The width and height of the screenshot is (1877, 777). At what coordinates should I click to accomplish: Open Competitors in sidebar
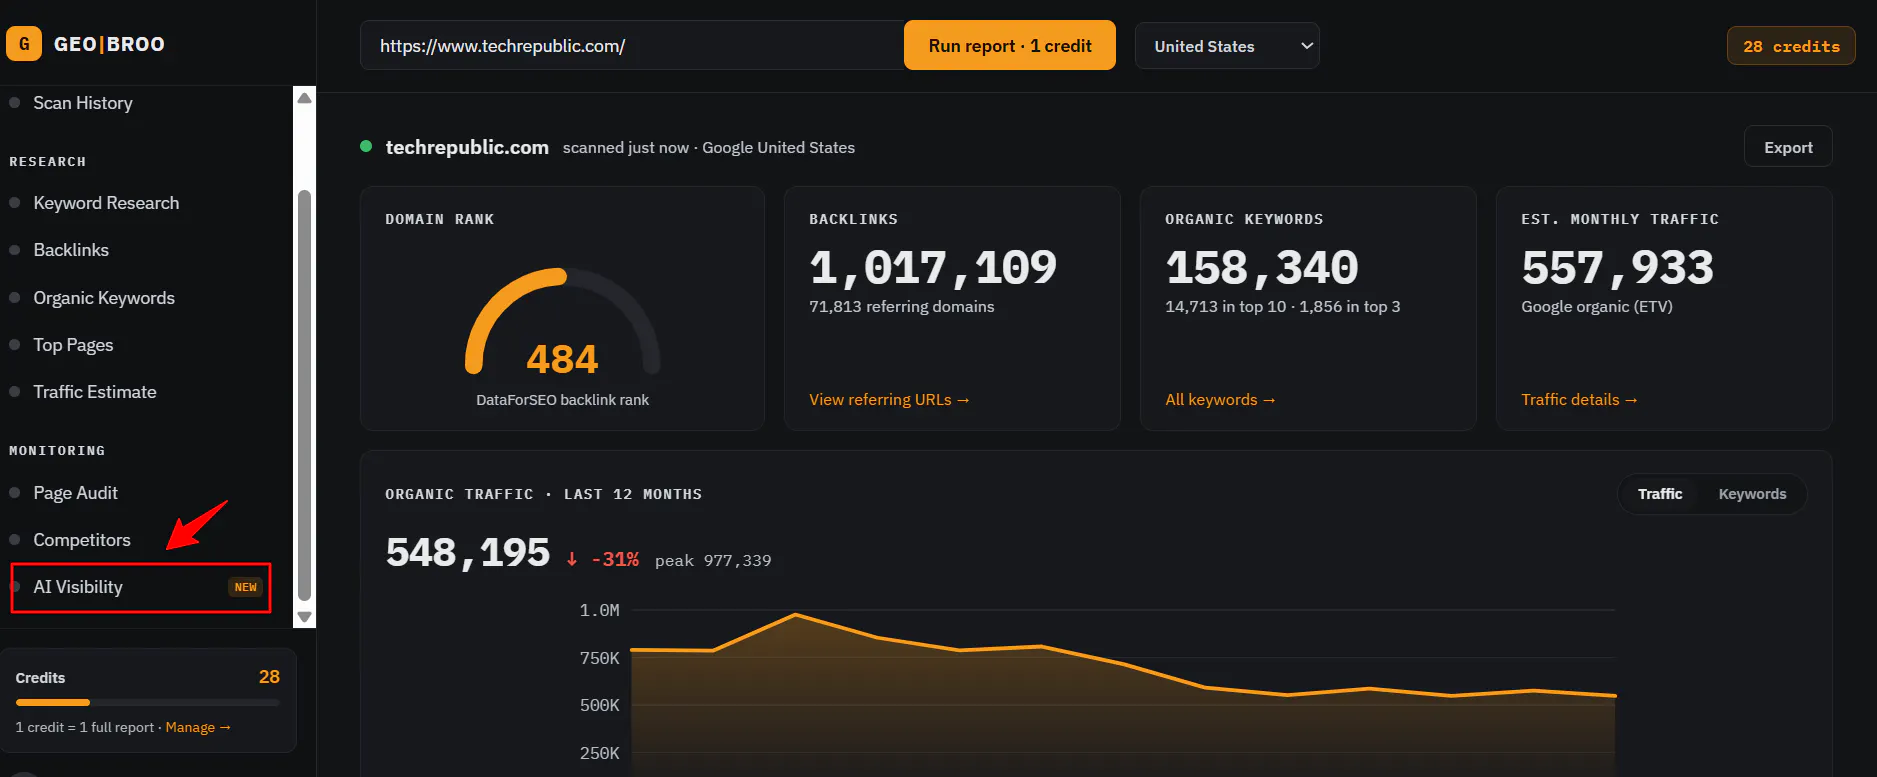(82, 540)
